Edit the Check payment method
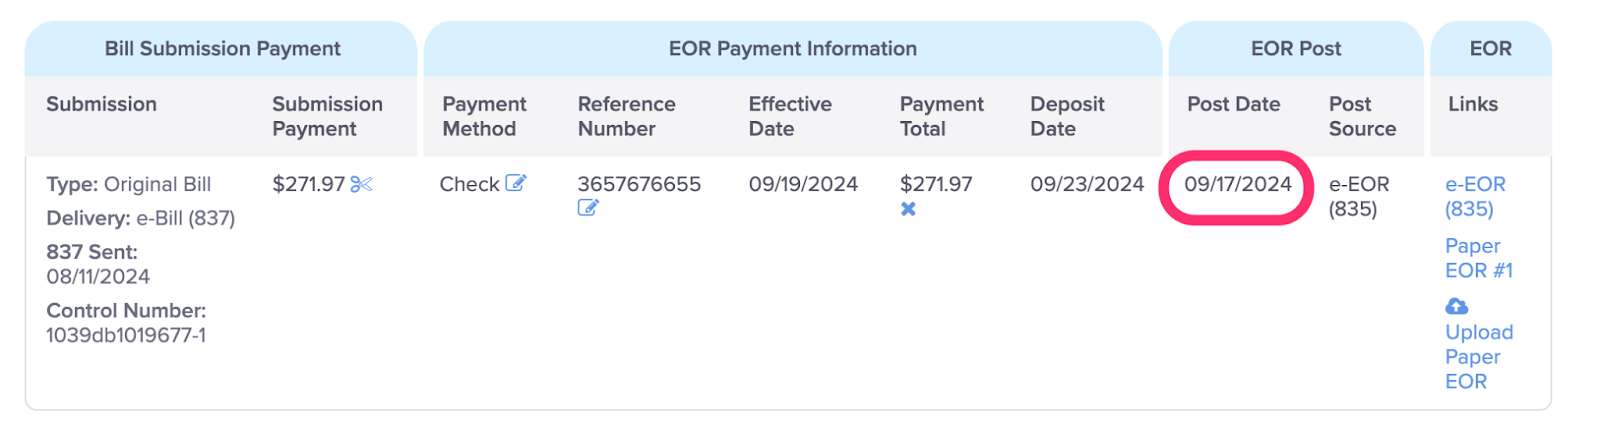The height and width of the screenshot is (430, 1600). [516, 183]
